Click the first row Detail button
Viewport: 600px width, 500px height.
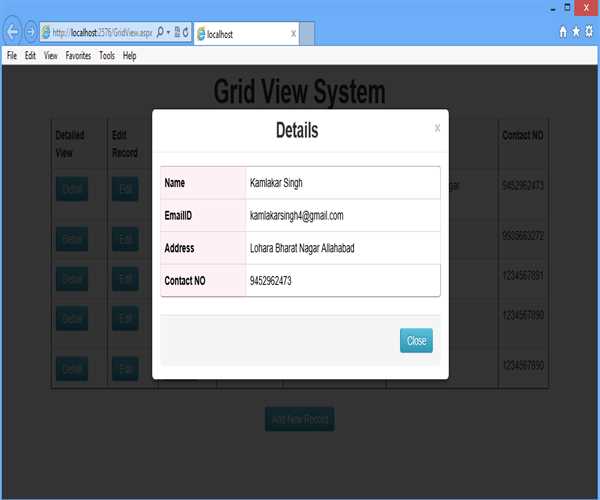[x=72, y=189]
